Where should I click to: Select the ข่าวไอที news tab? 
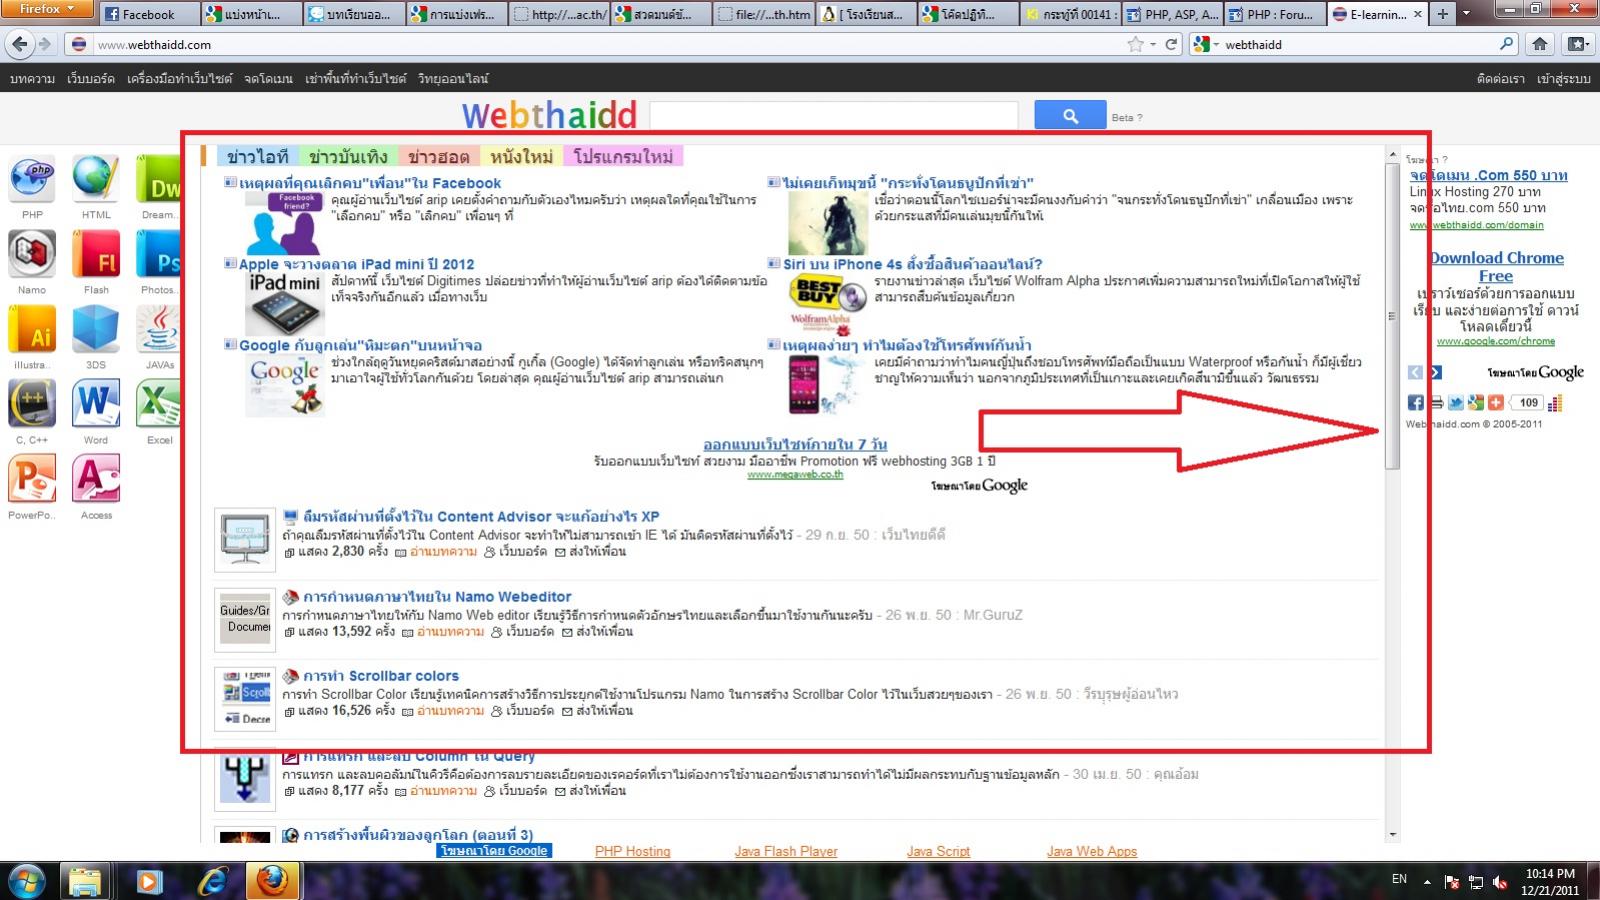point(257,156)
